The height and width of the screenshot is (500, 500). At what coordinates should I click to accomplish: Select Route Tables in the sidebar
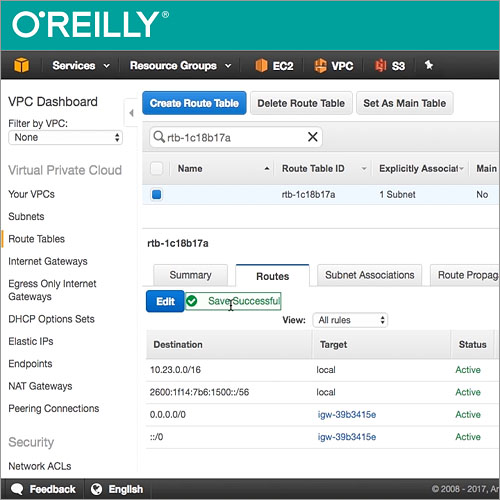(36, 239)
